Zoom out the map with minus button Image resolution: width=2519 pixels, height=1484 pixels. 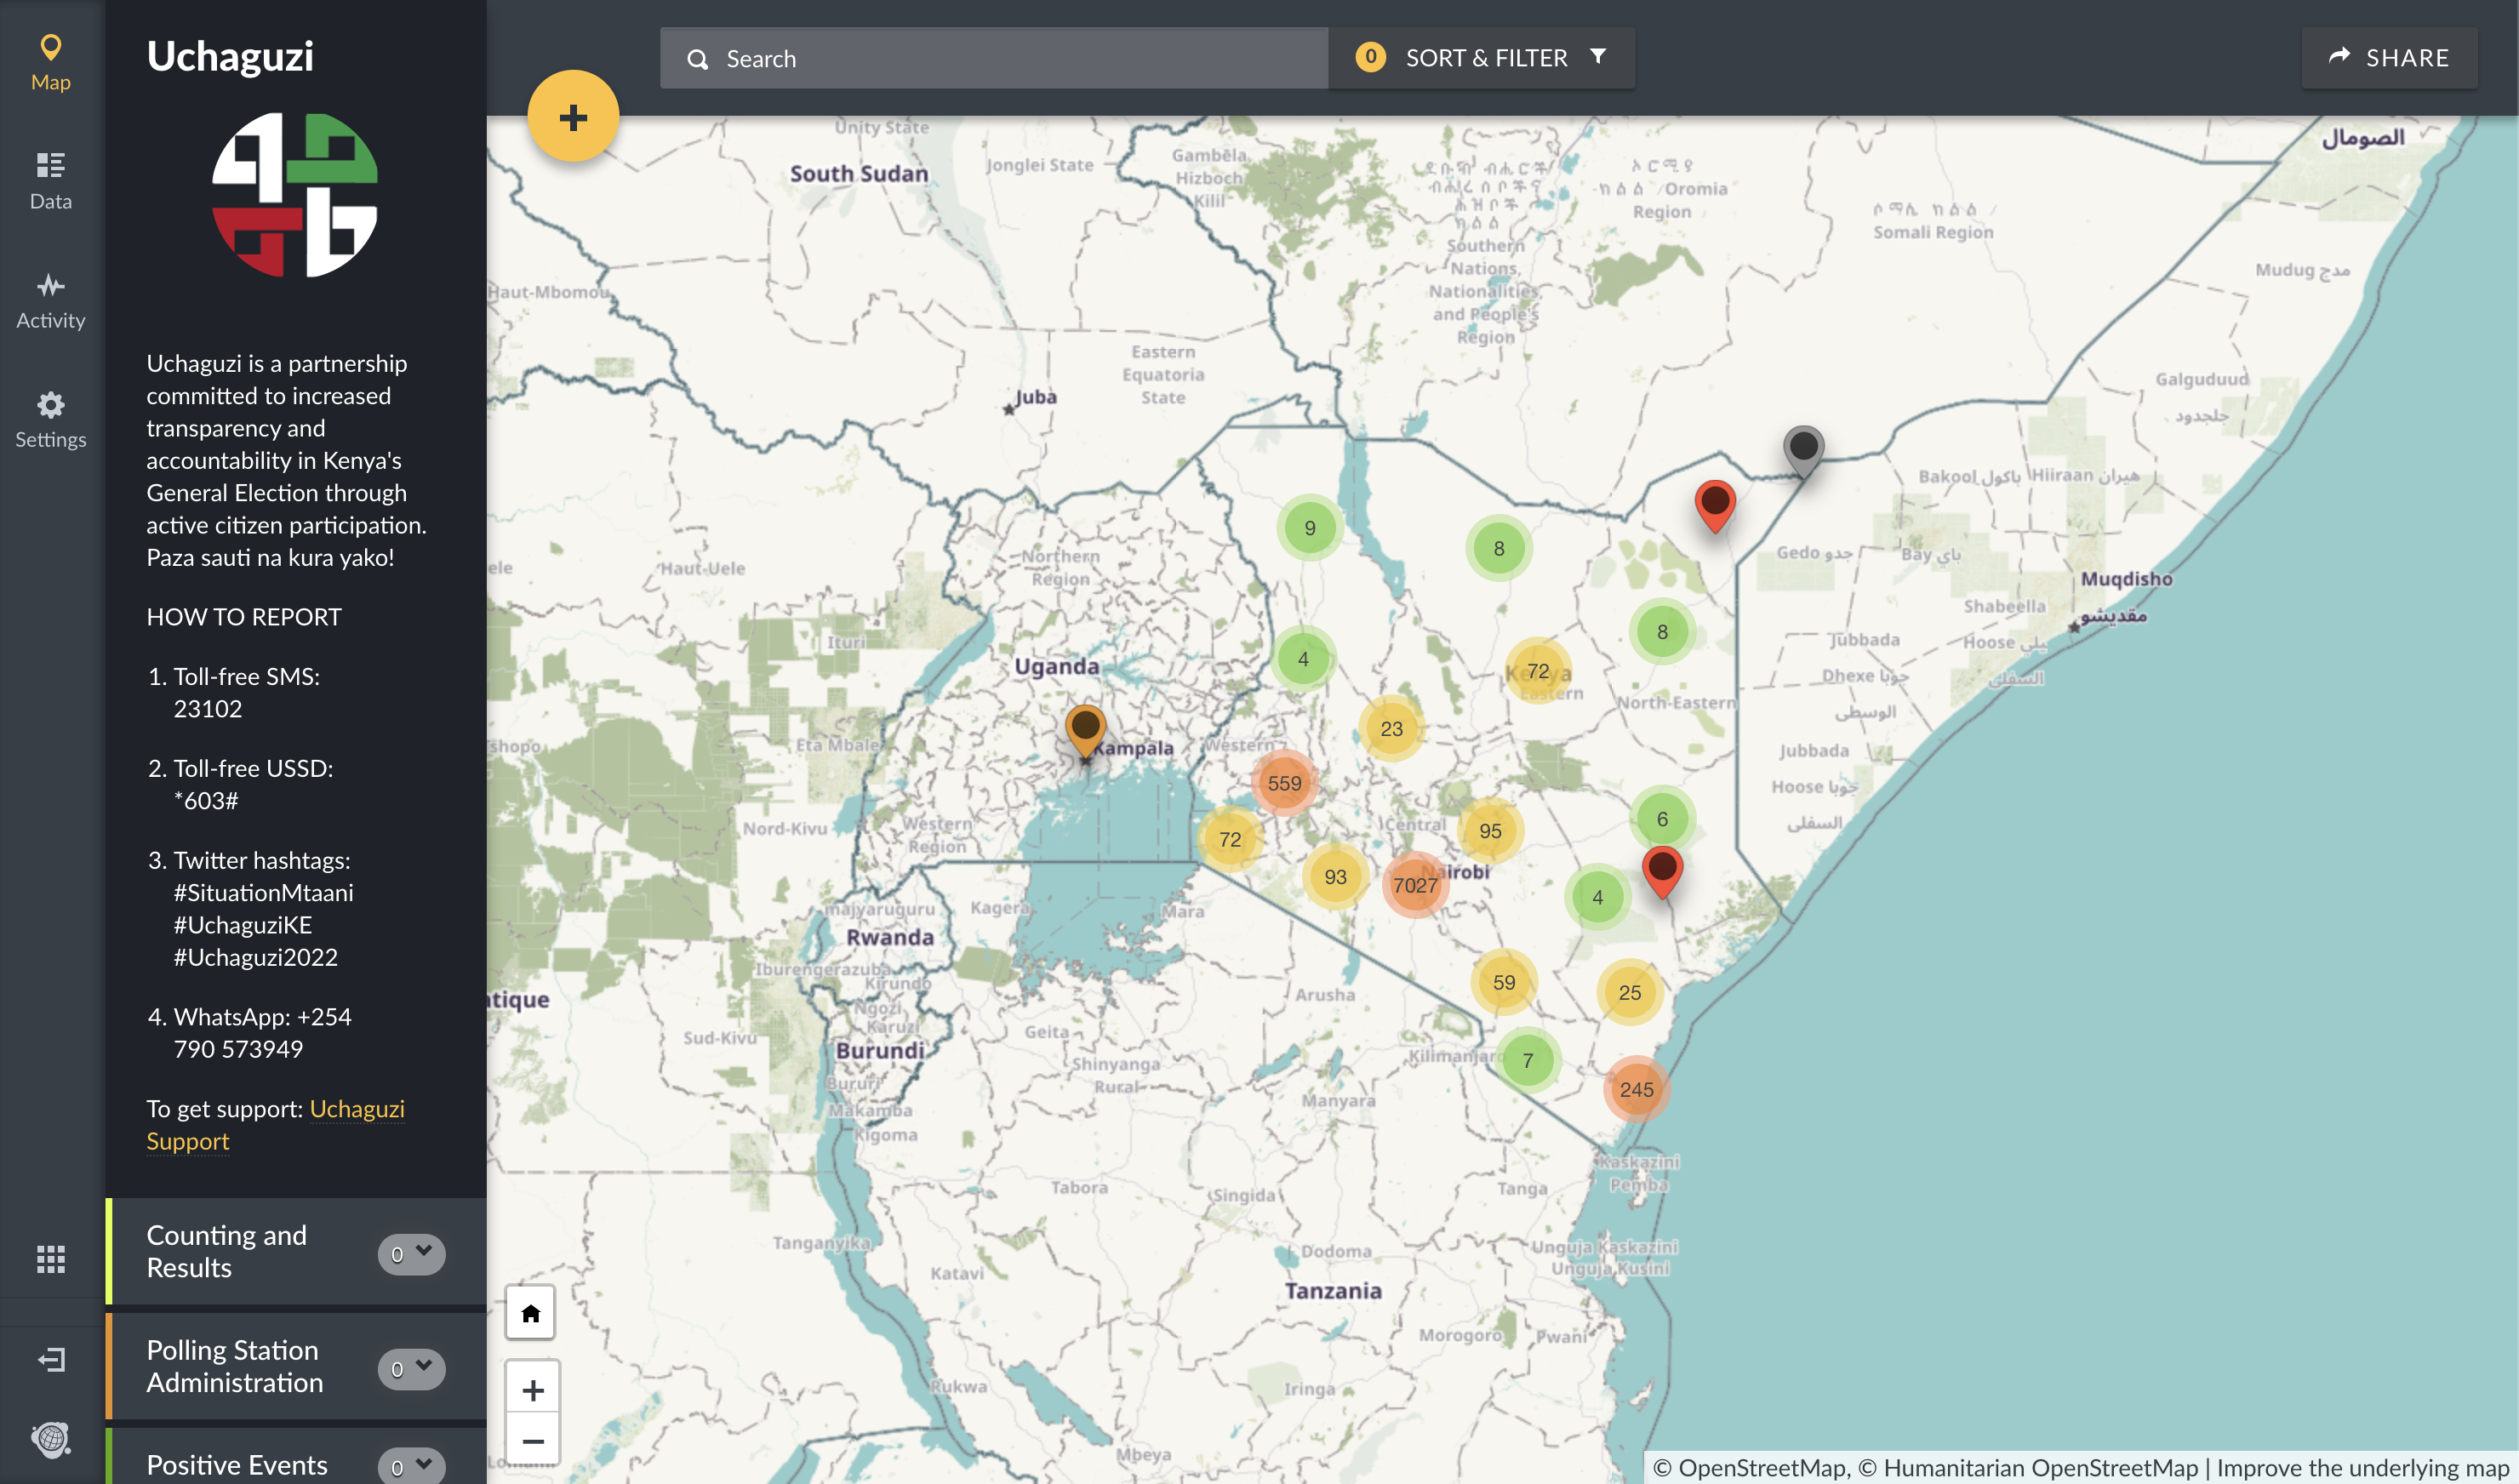click(532, 1441)
